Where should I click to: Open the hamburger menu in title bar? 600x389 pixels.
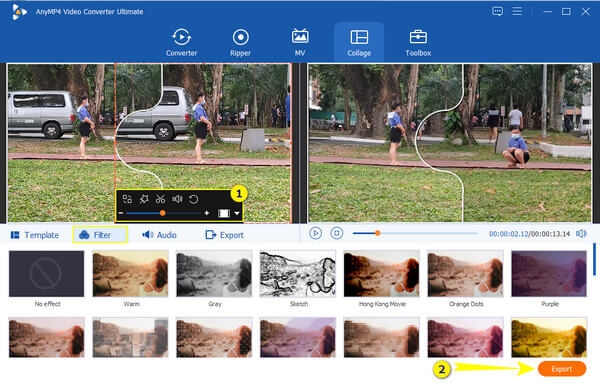517,11
